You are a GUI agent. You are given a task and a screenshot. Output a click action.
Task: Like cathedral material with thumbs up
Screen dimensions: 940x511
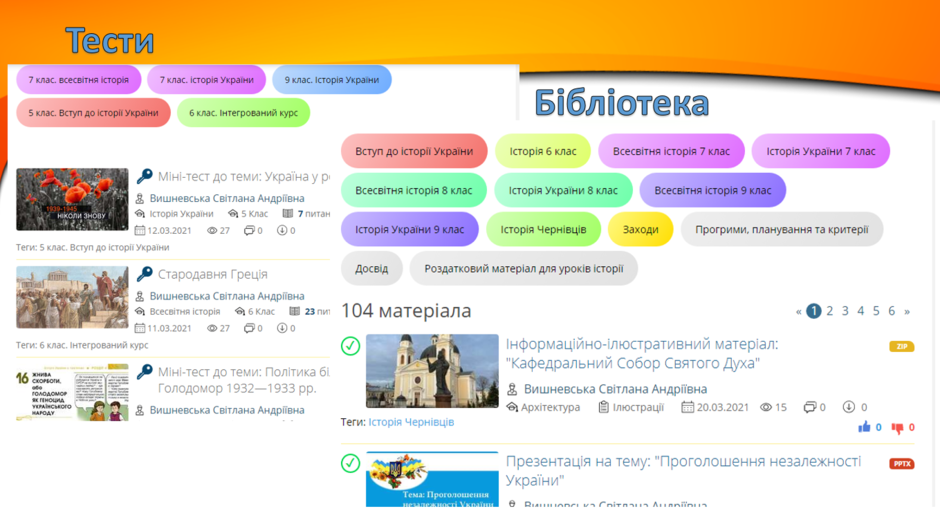[x=864, y=427]
